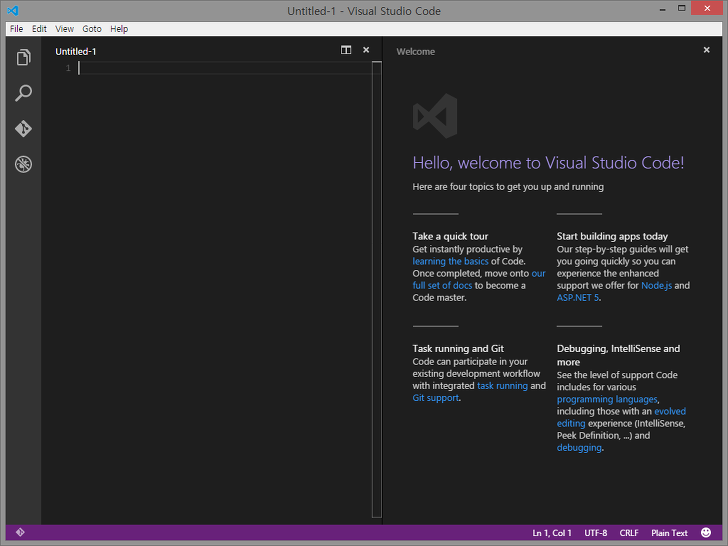Open the 'debugging' link

click(579, 448)
